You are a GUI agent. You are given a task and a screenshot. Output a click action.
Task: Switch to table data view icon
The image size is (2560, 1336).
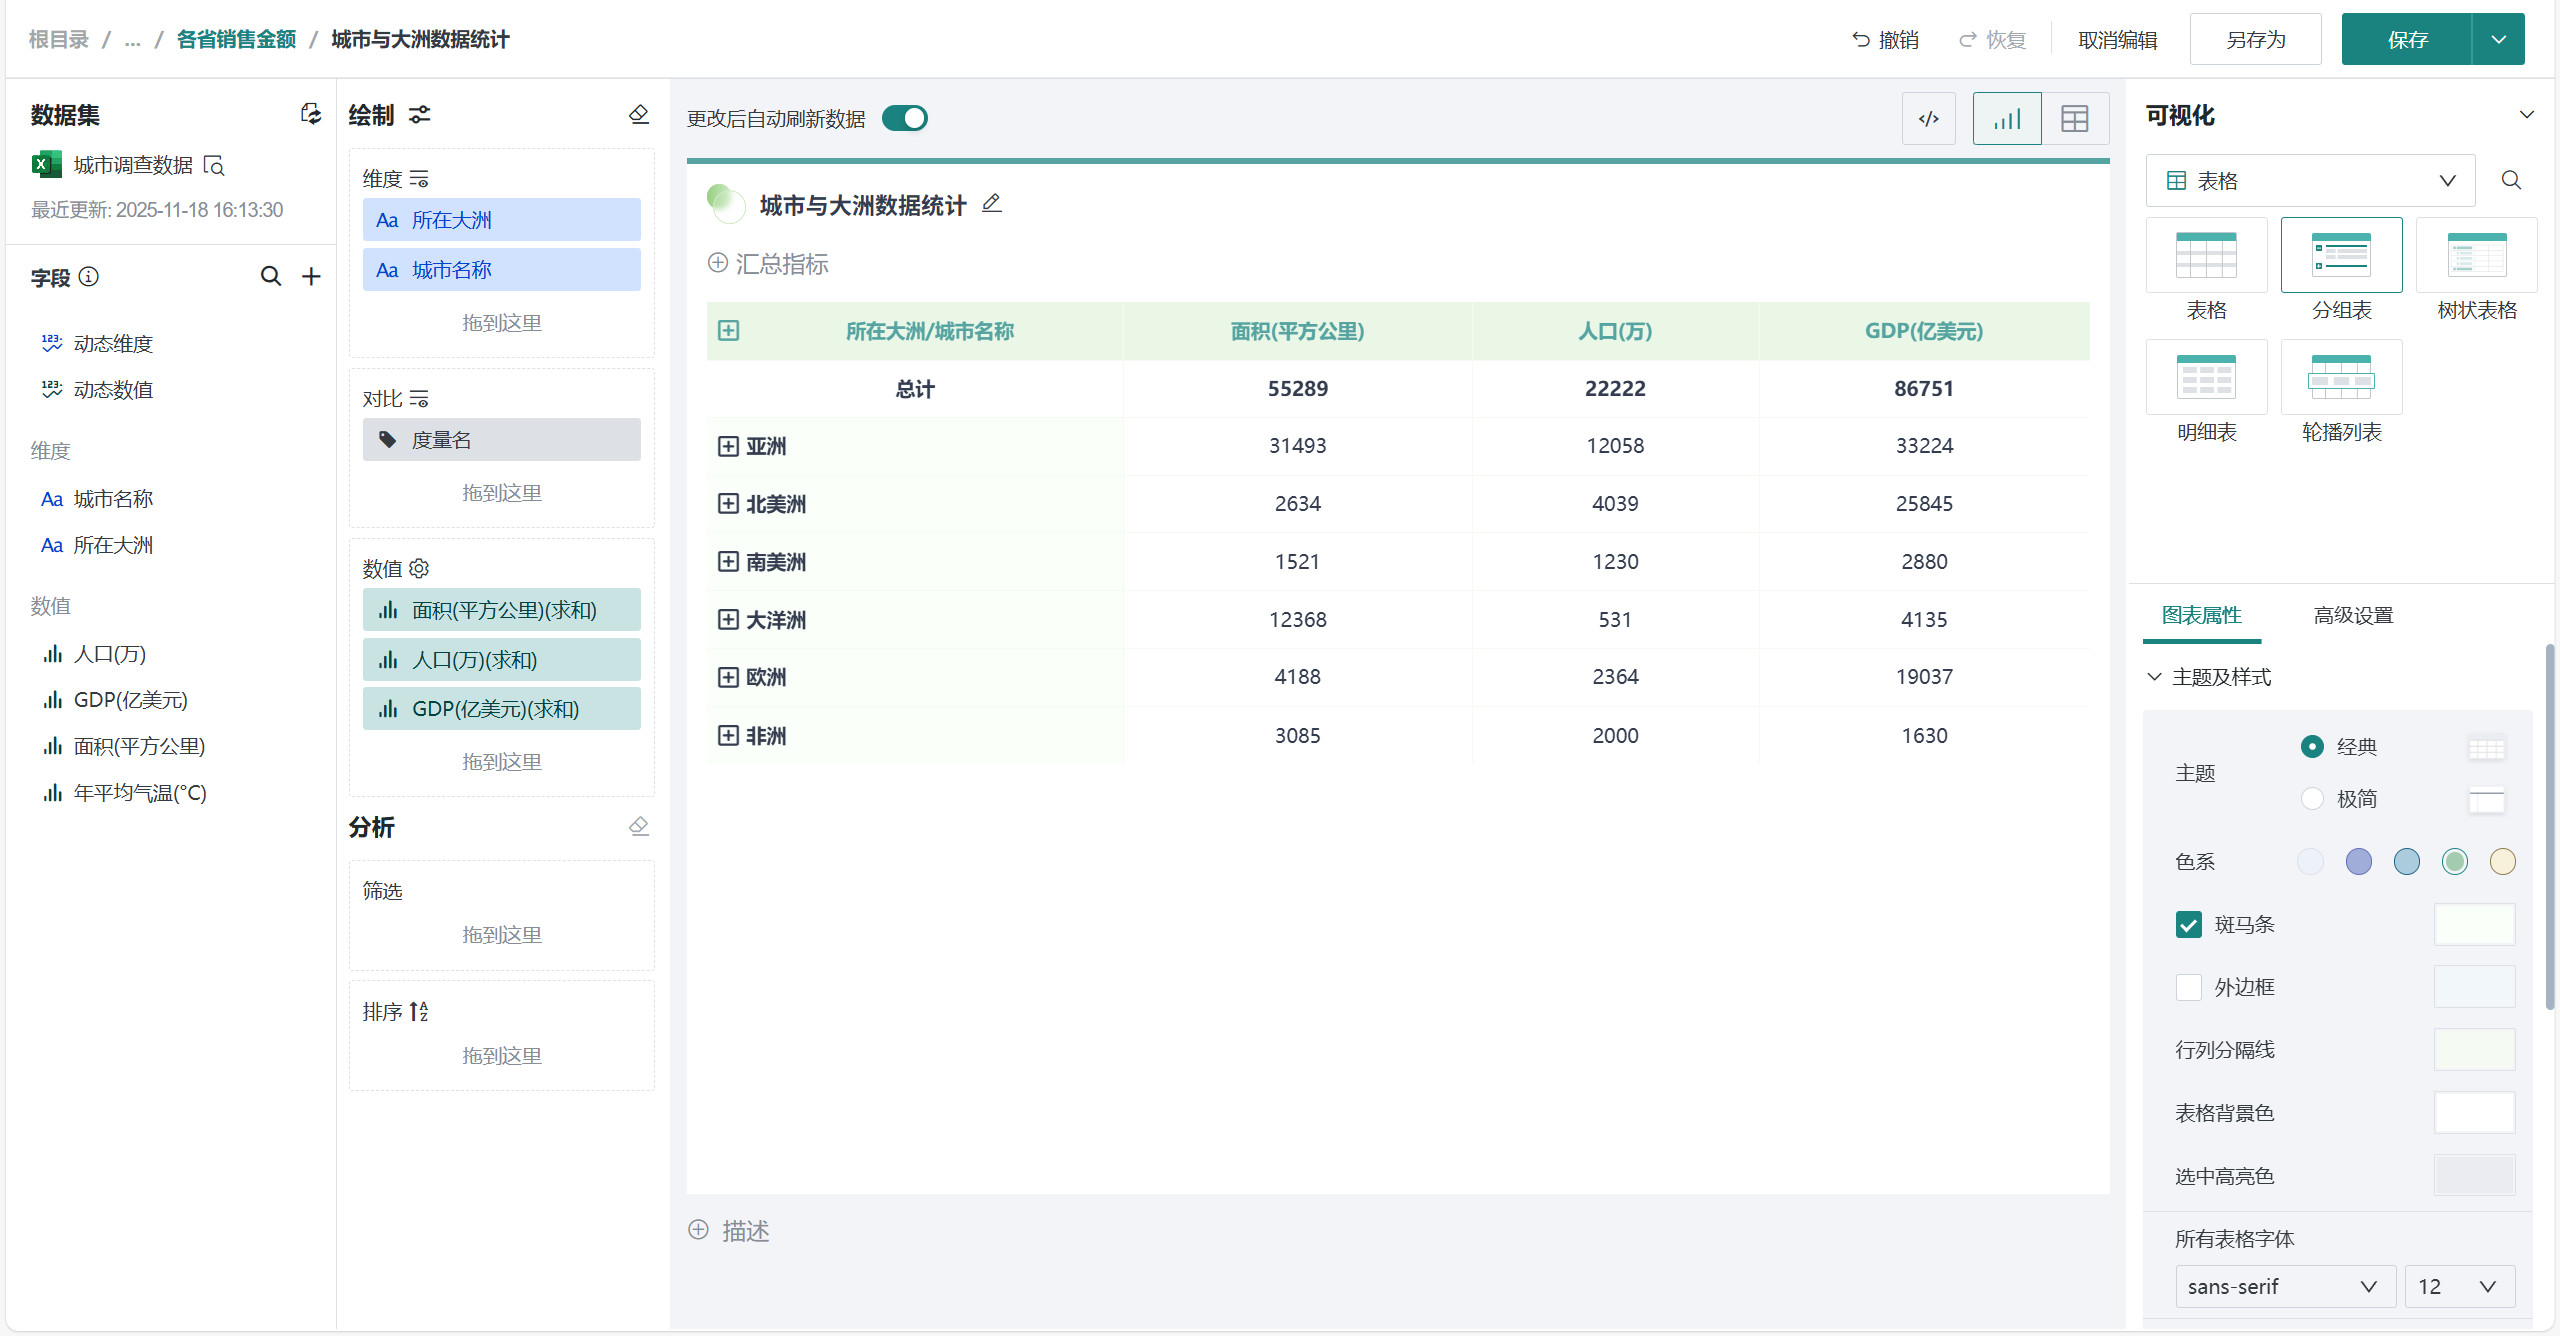(2075, 119)
